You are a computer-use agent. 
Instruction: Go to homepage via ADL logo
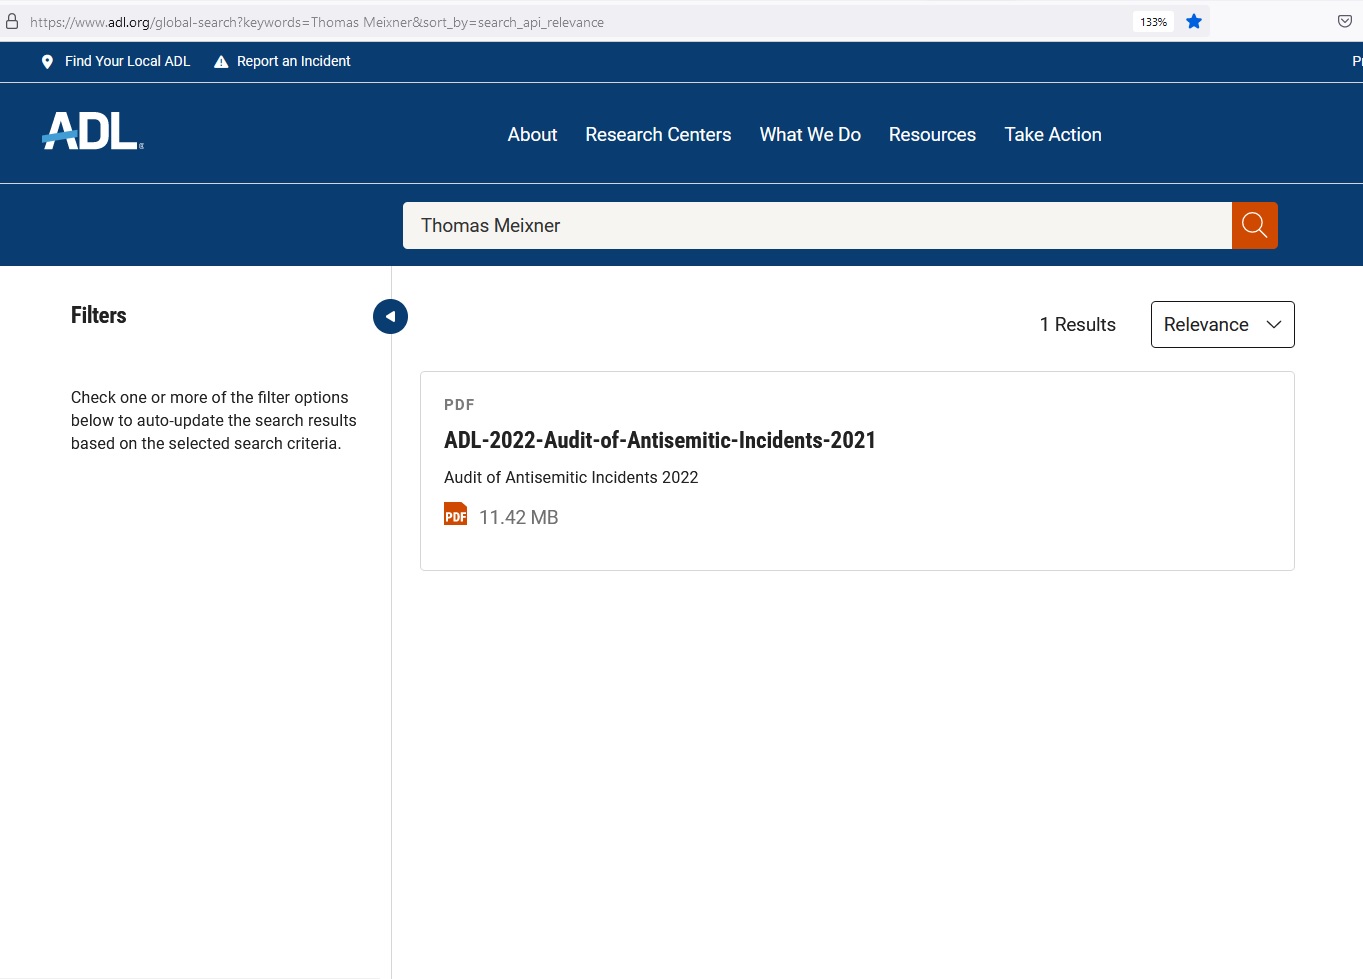coord(93,132)
